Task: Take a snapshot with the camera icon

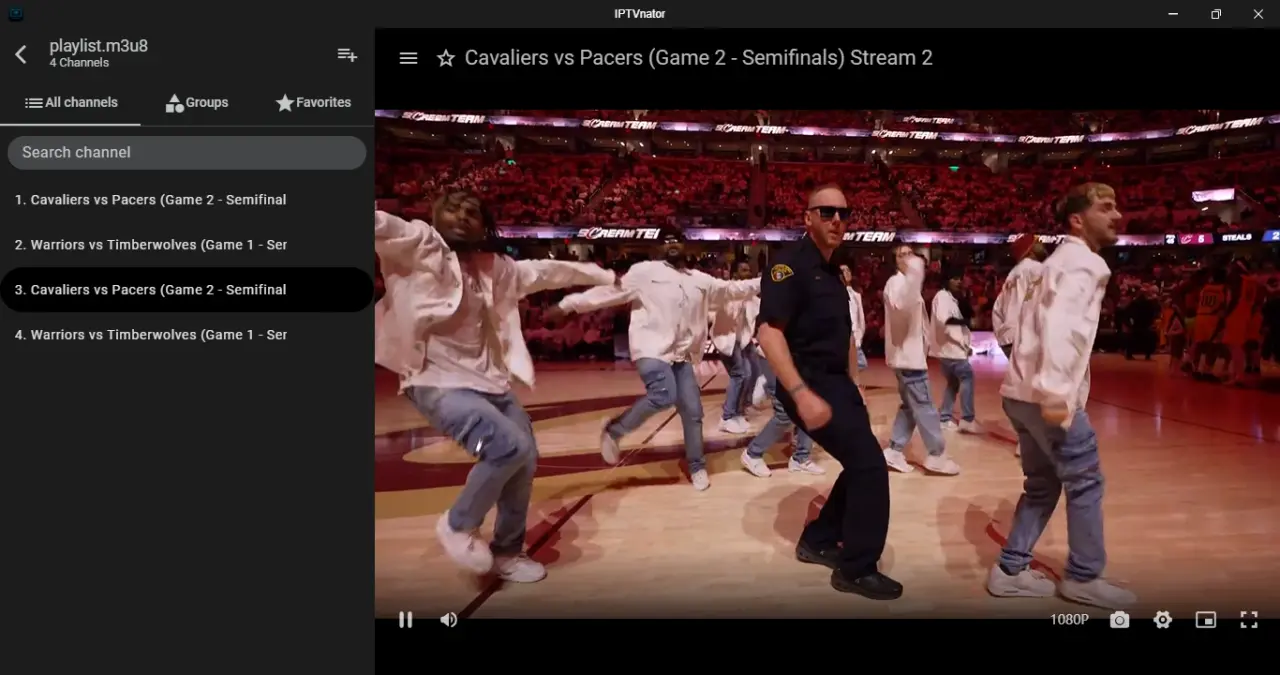Action: click(x=1119, y=620)
